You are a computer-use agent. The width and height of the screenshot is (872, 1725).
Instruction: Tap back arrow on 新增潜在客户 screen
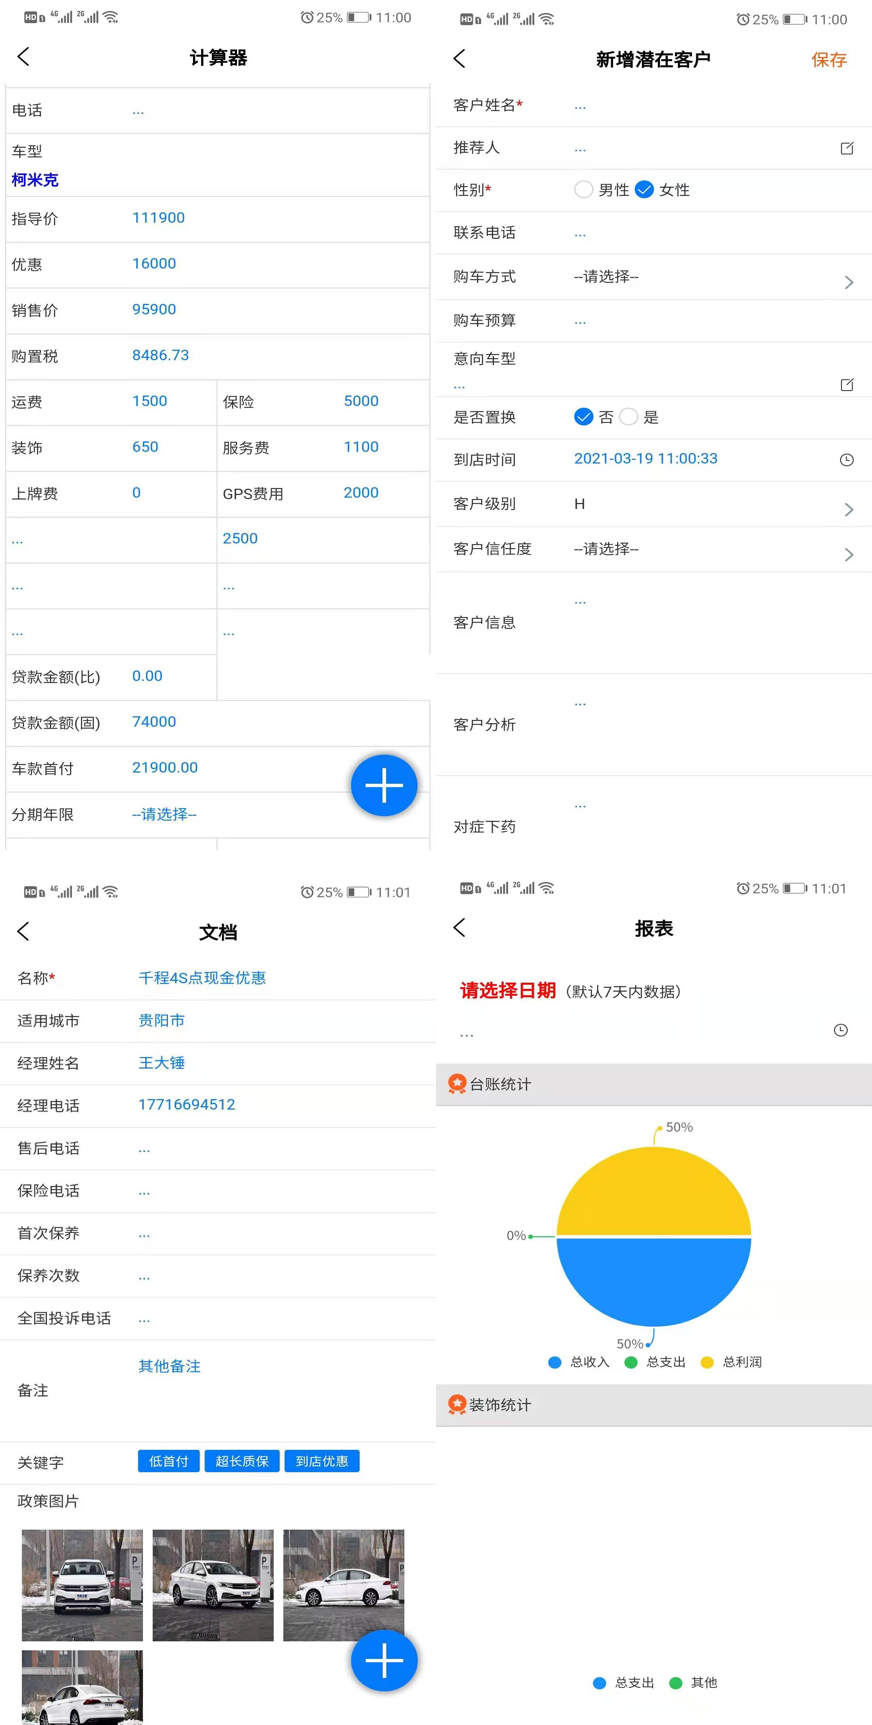point(459,59)
